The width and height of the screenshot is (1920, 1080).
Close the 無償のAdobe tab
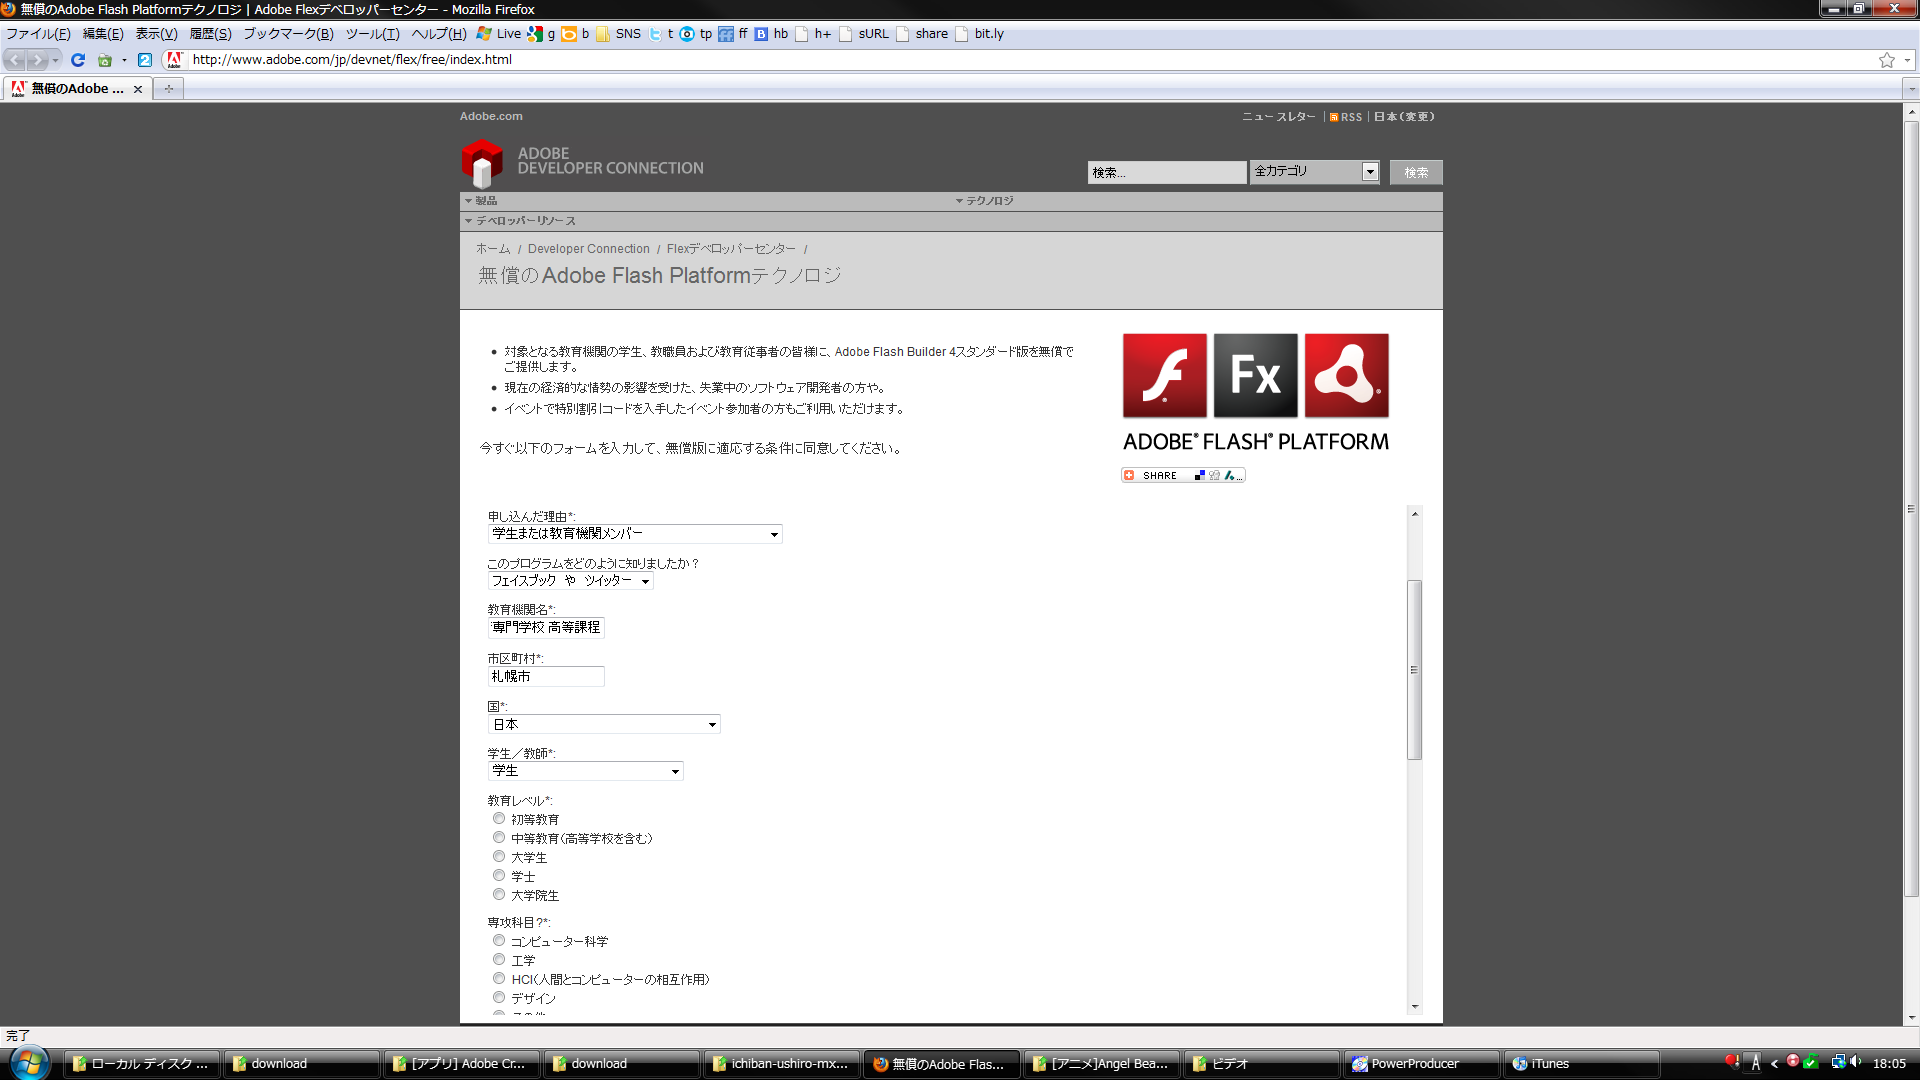[x=138, y=89]
